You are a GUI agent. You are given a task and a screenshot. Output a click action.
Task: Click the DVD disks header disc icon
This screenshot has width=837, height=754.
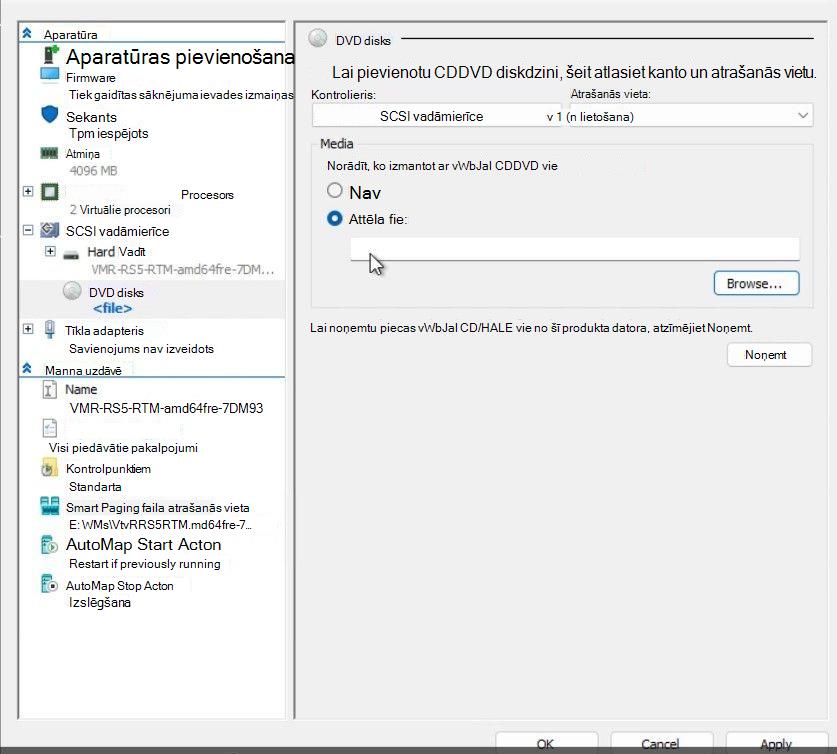point(318,38)
